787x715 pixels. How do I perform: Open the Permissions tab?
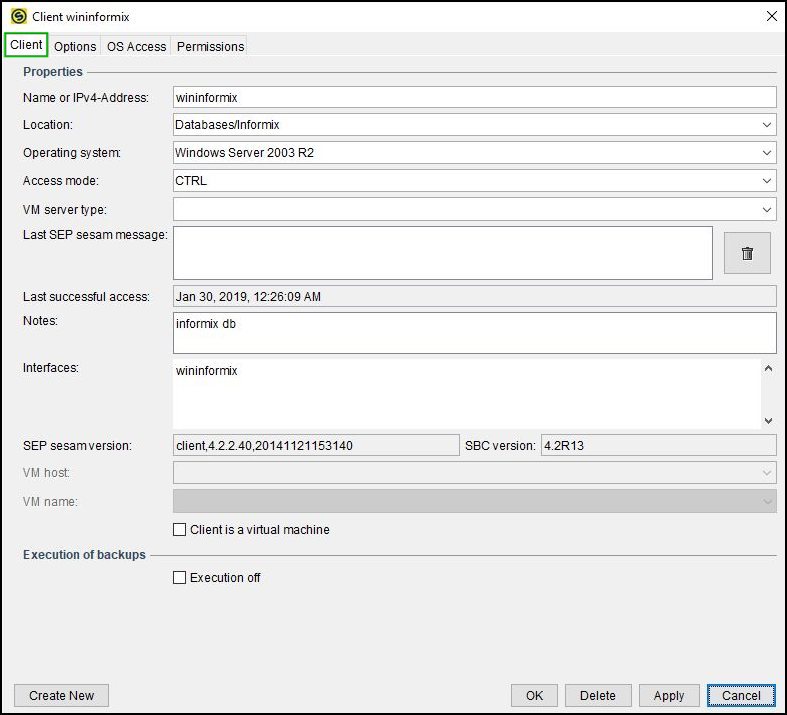[210, 46]
